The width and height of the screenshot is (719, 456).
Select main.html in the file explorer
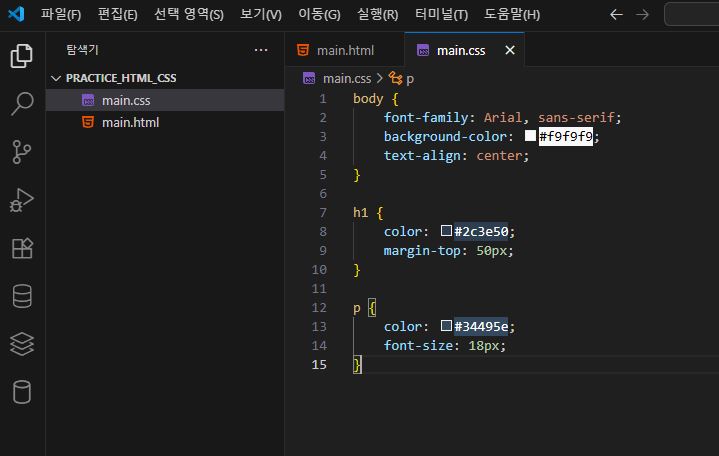(x=130, y=122)
